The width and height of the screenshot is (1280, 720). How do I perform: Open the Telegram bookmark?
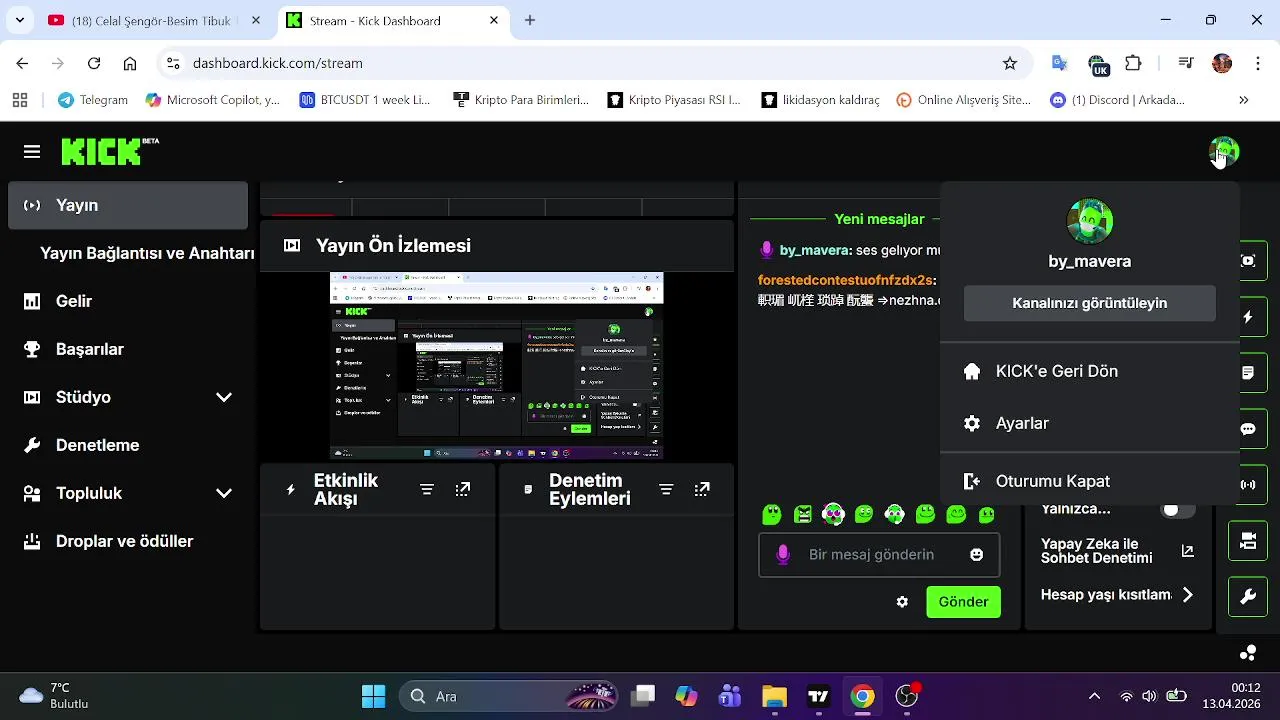tap(93, 100)
